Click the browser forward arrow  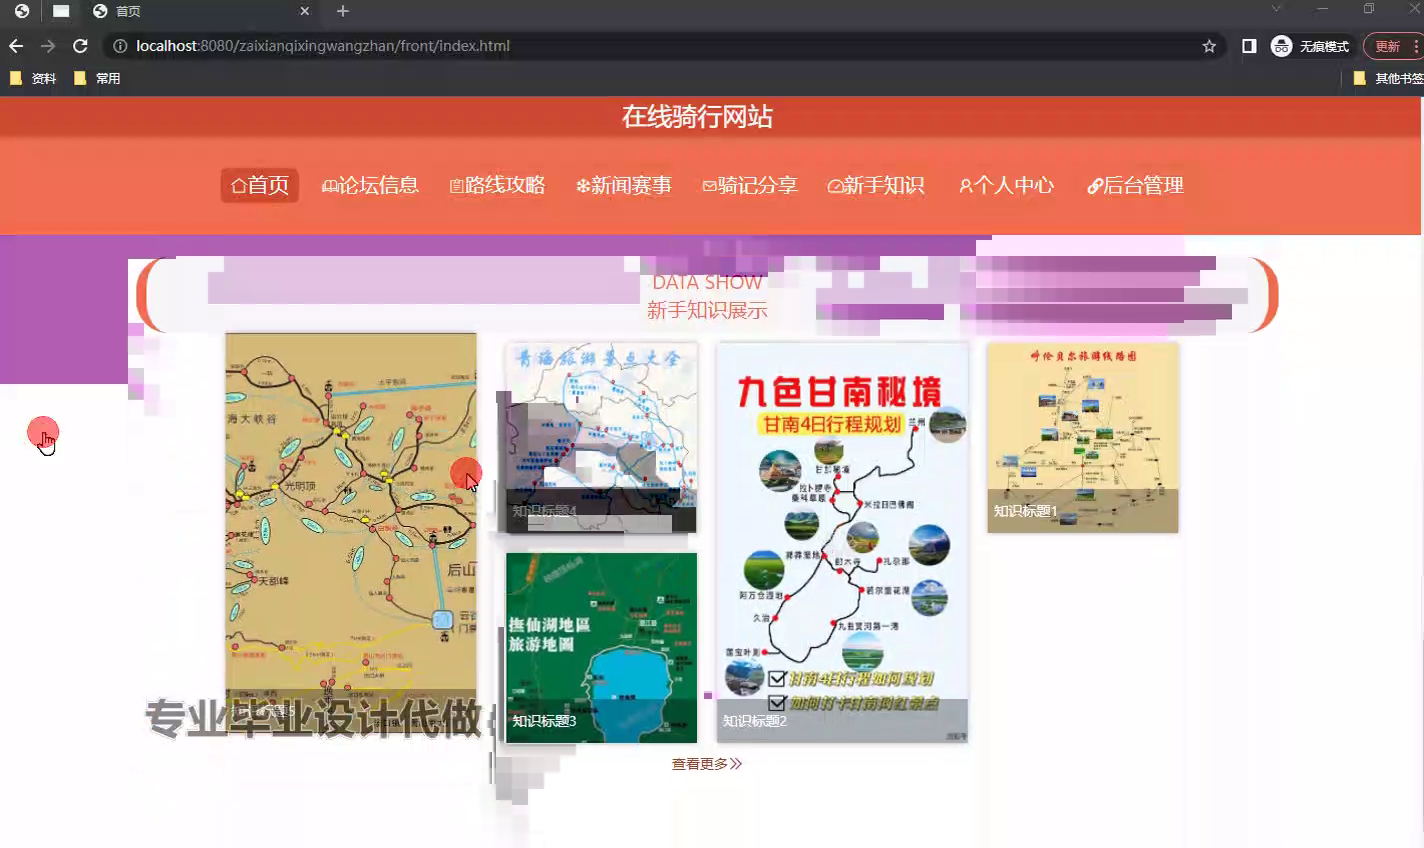48,46
